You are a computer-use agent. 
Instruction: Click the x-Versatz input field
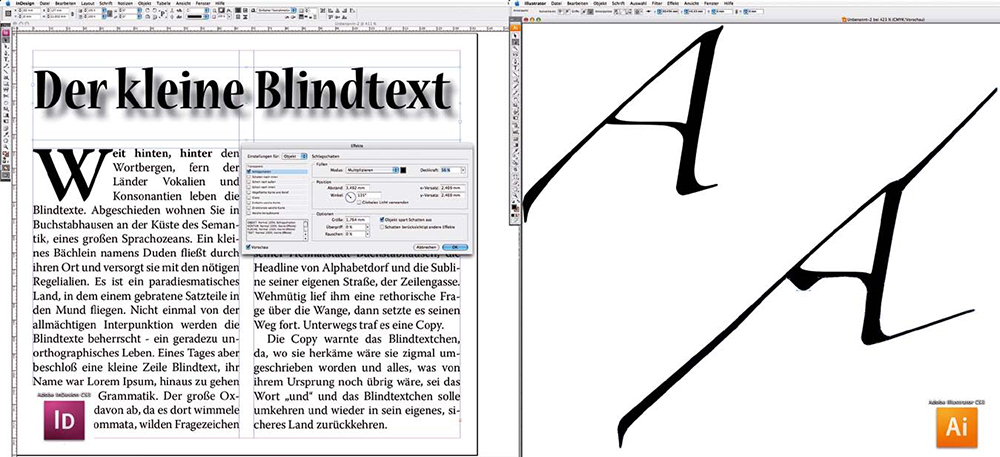click(x=453, y=188)
